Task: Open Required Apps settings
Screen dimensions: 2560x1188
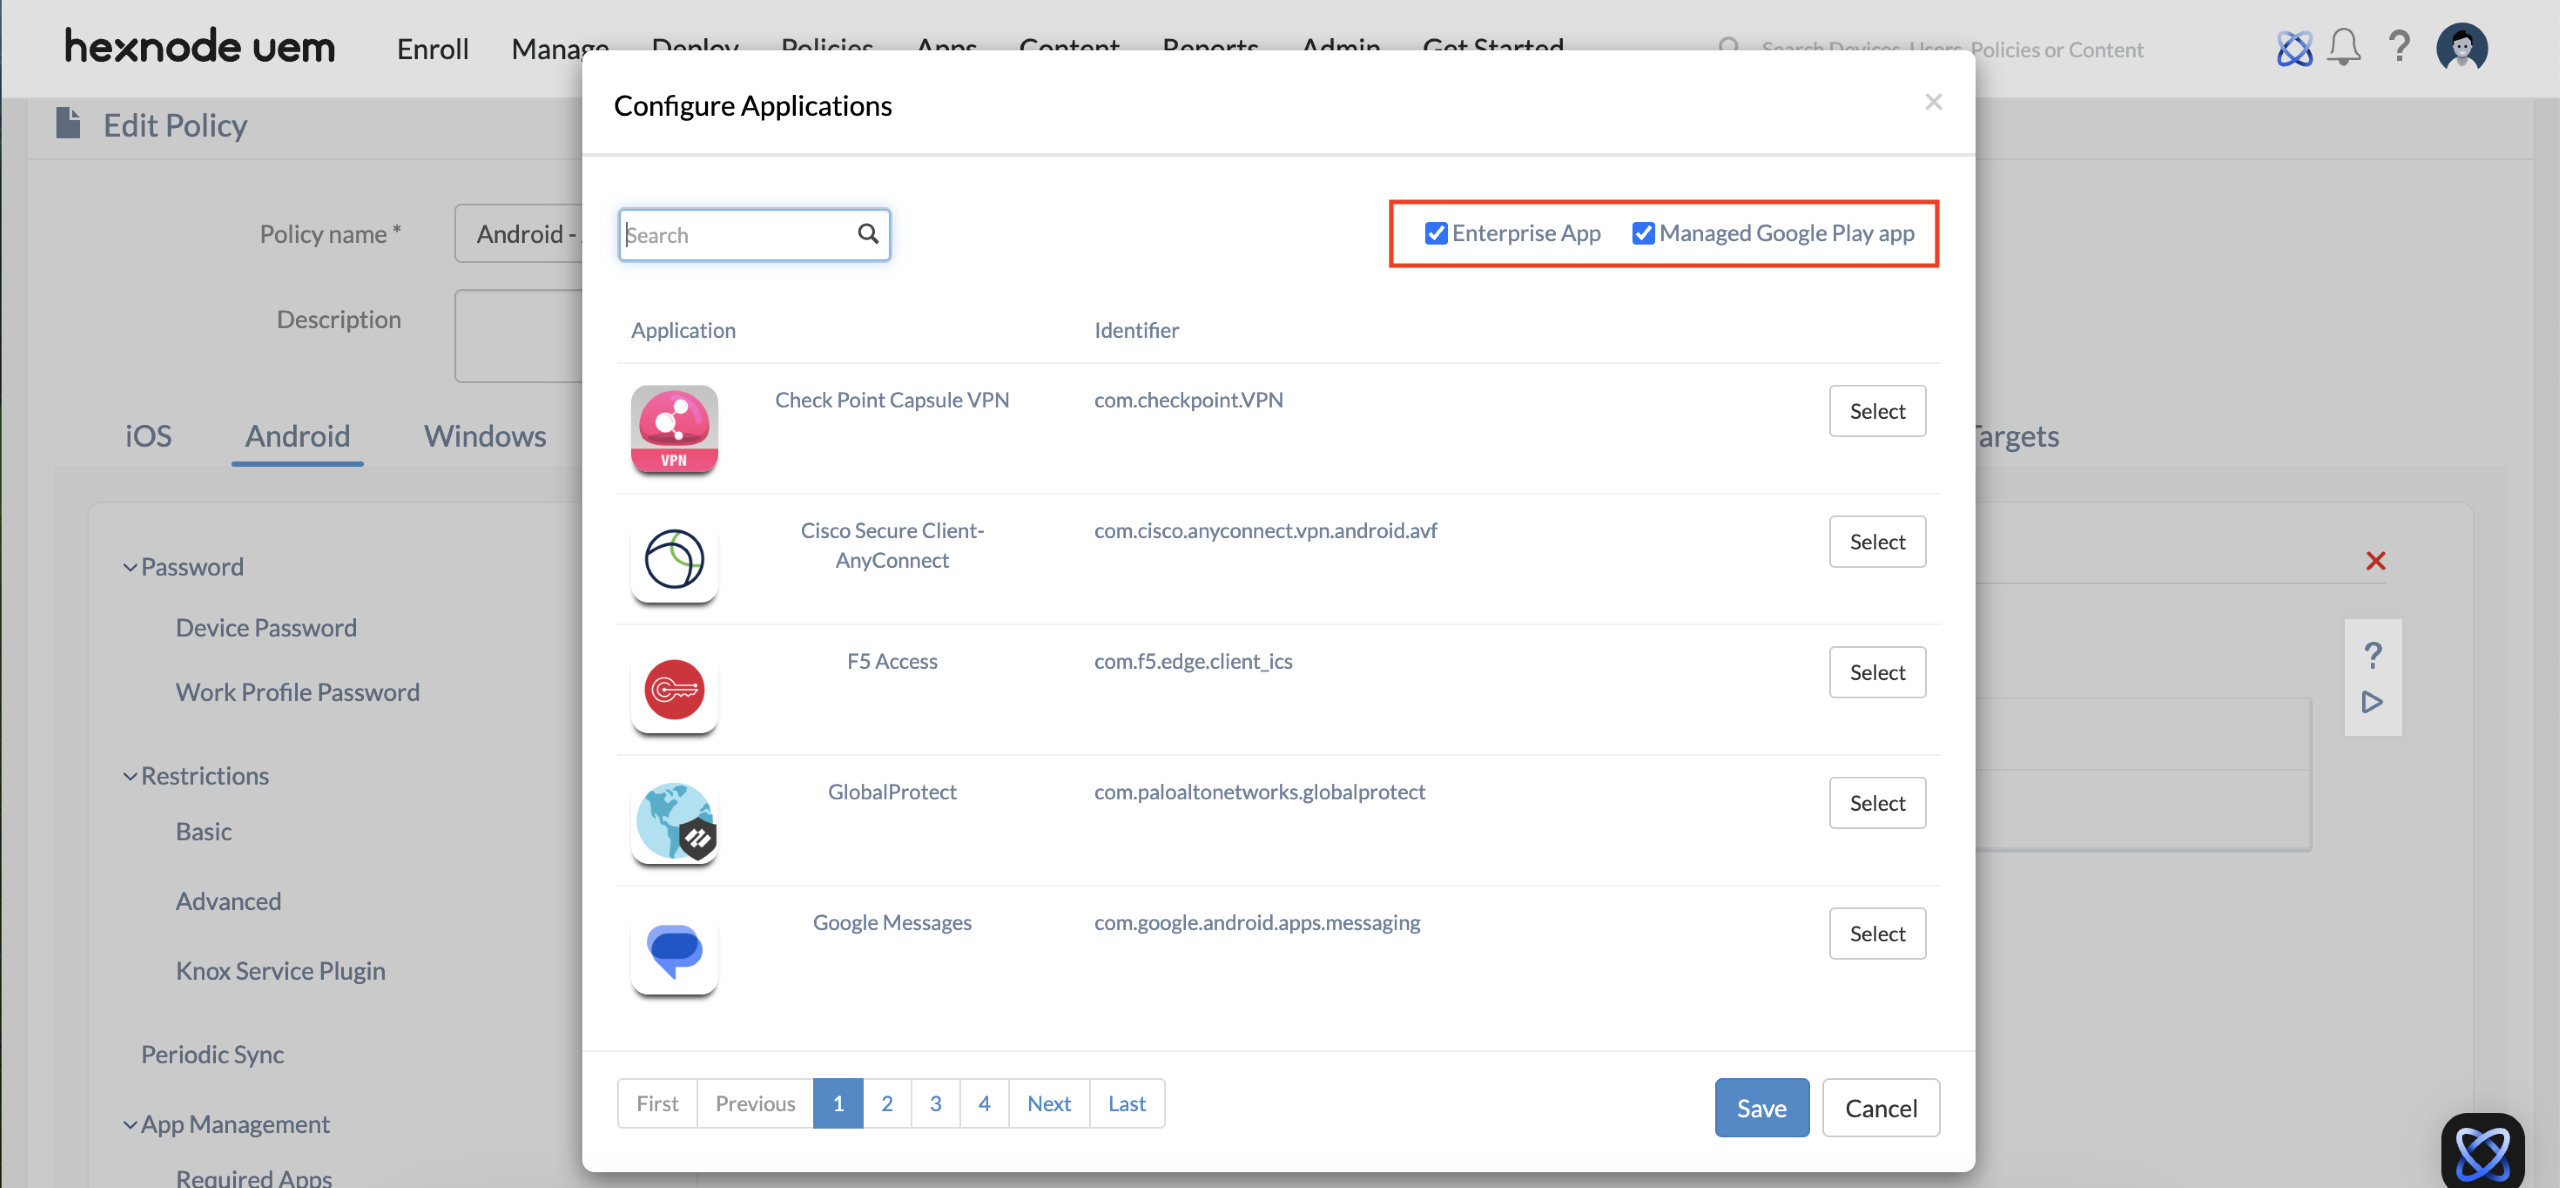Action: pos(254,1177)
